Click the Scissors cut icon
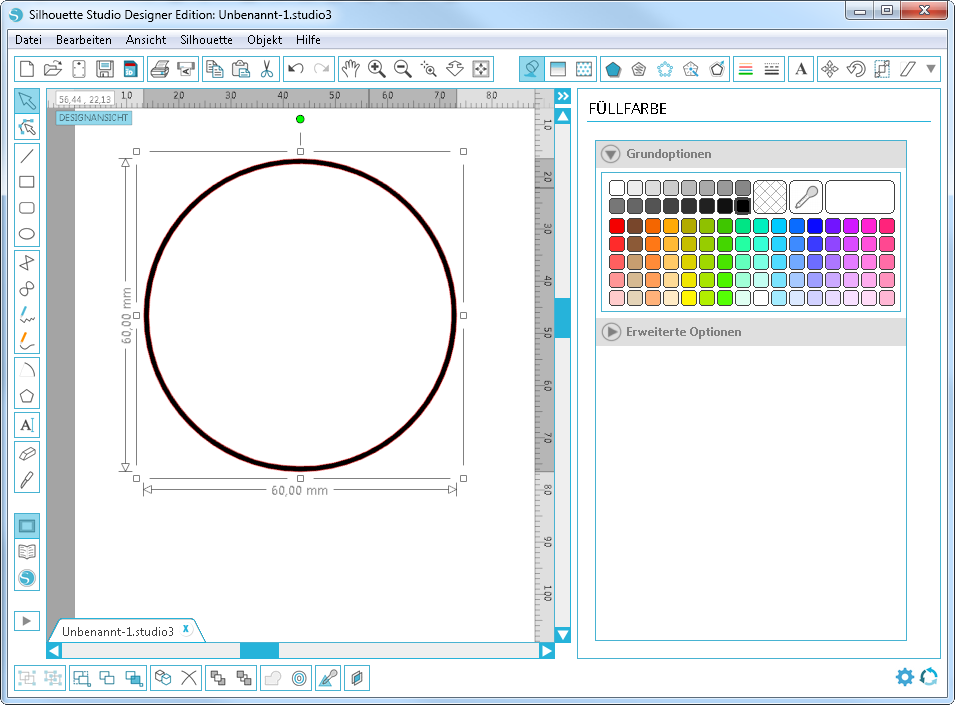 point(266,69)
